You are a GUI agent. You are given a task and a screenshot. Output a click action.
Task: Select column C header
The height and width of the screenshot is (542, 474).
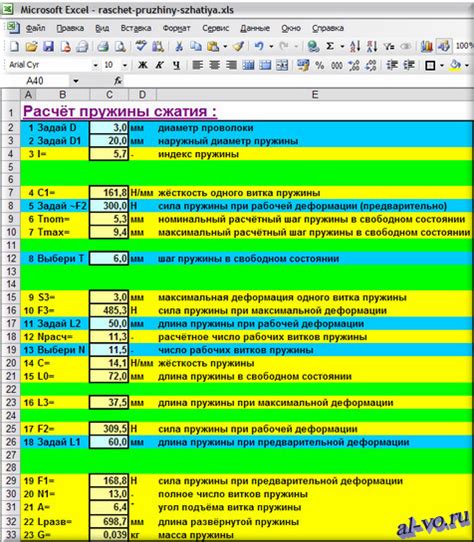(x=109, y=95)
